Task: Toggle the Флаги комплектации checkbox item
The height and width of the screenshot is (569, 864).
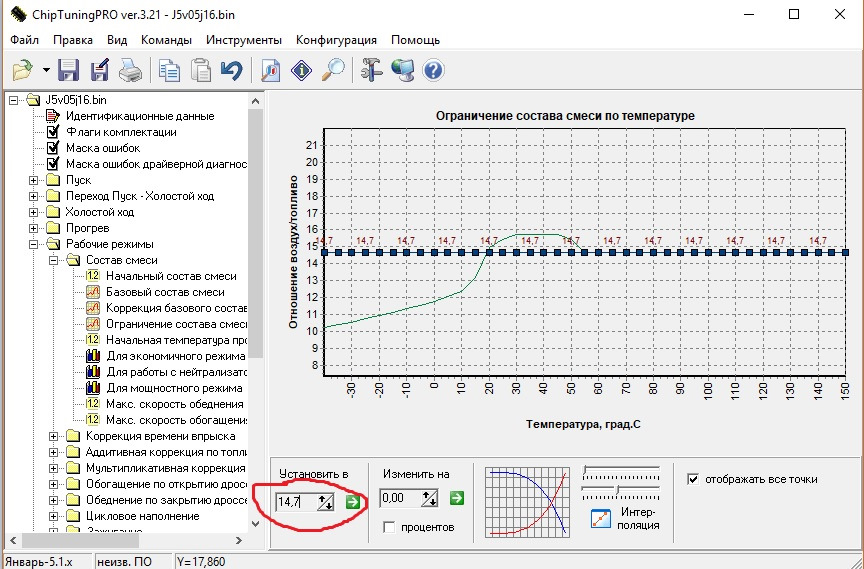Action: [53, 132]
